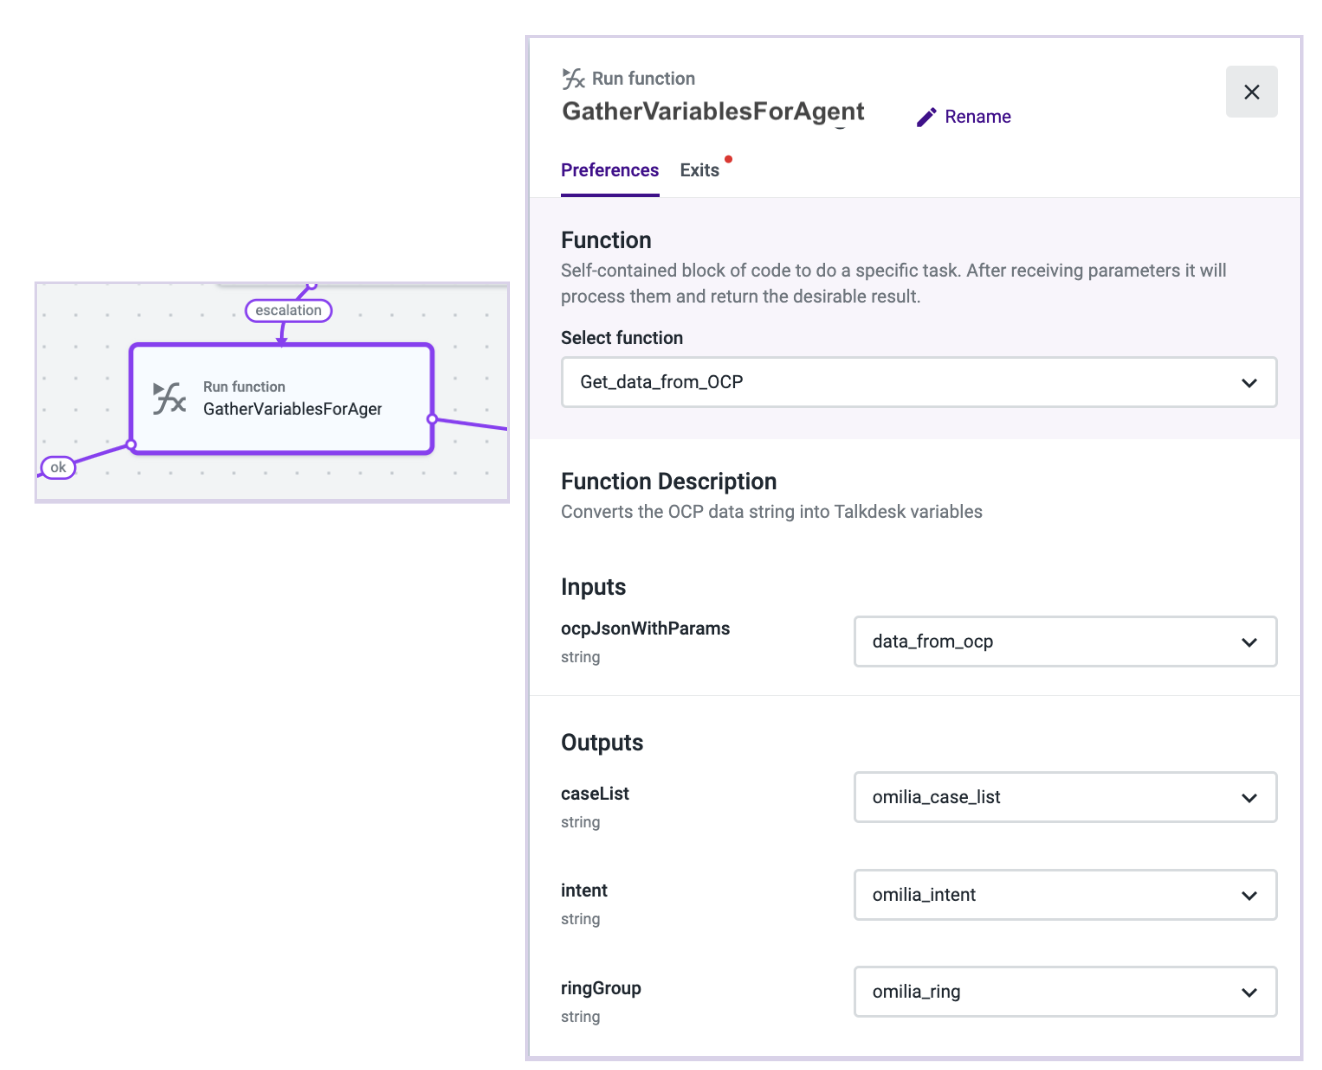Open the ringGroup output dropdown
The image size is (1322, 1070).
[1064, 992]
